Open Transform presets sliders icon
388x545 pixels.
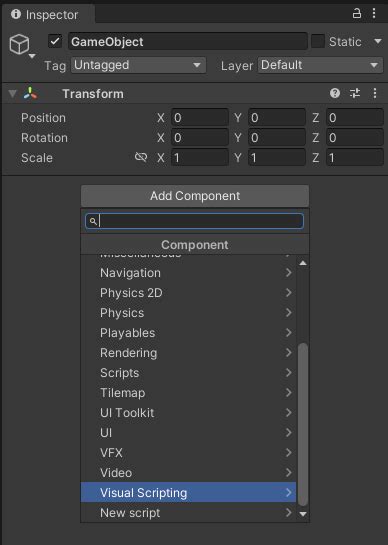[355, 93]
